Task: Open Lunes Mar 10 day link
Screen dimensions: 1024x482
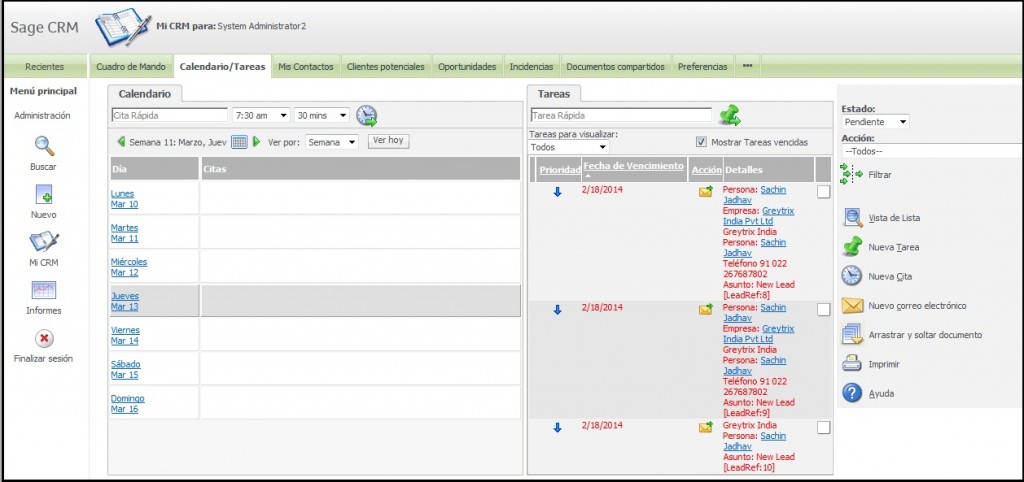Action: pyautogui.click(x=124, y=199)
